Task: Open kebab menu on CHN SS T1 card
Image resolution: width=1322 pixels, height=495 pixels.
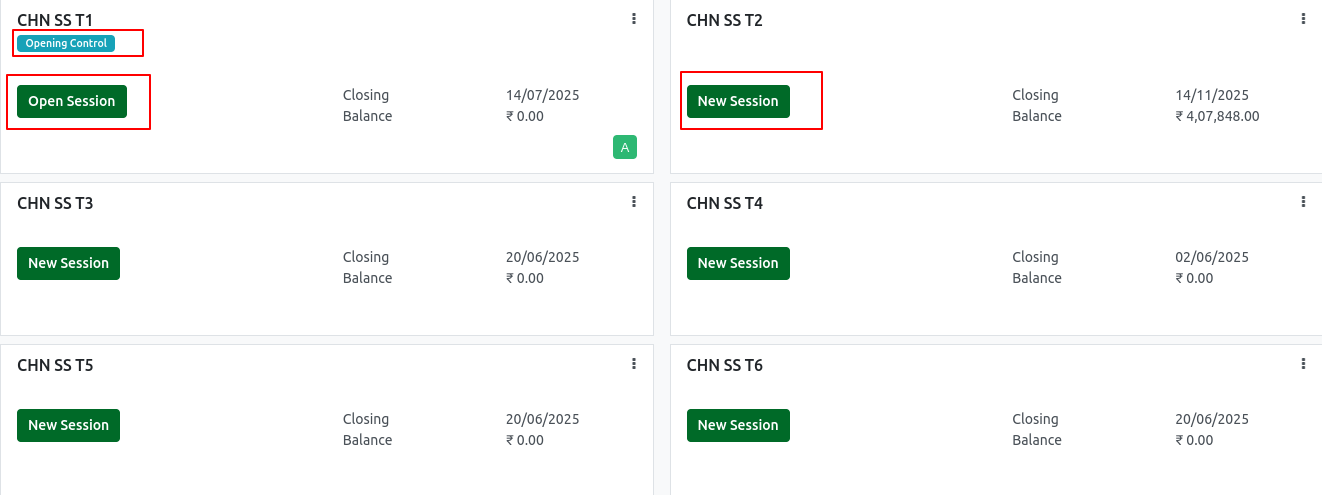Action: (x=634, y=19)
